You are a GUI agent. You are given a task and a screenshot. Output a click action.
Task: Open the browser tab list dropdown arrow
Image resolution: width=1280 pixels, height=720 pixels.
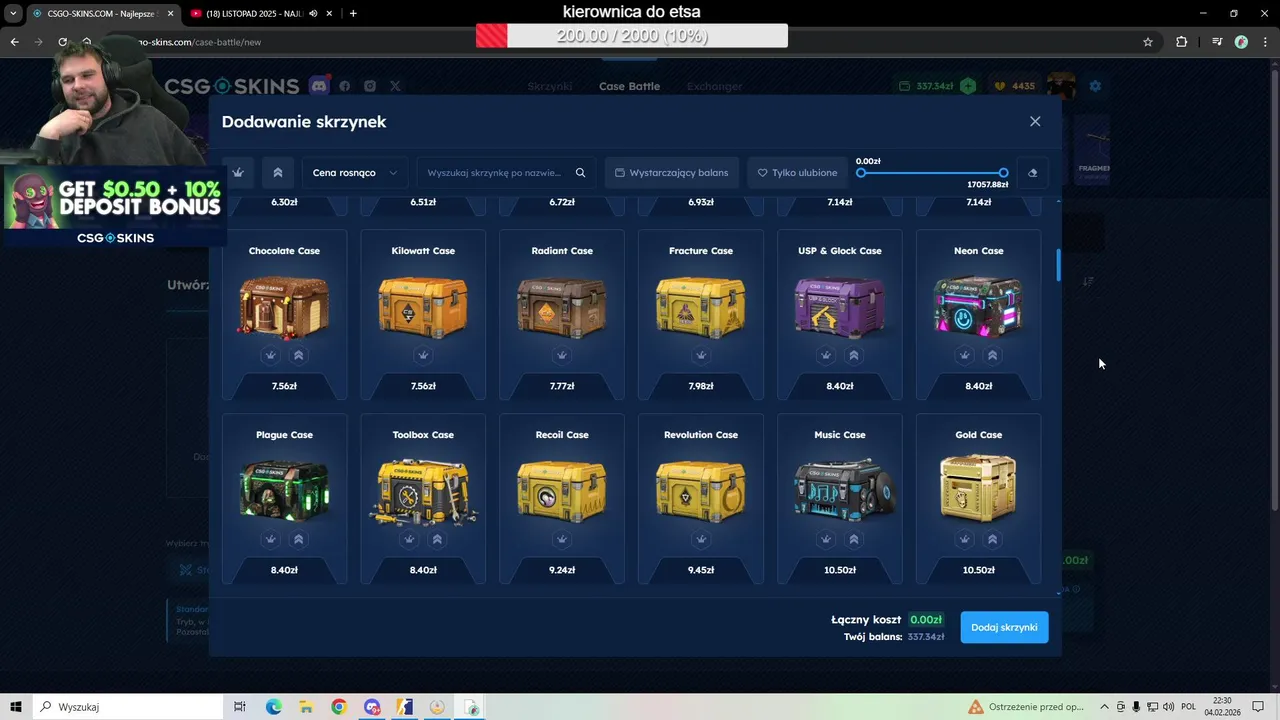(13, 14)
